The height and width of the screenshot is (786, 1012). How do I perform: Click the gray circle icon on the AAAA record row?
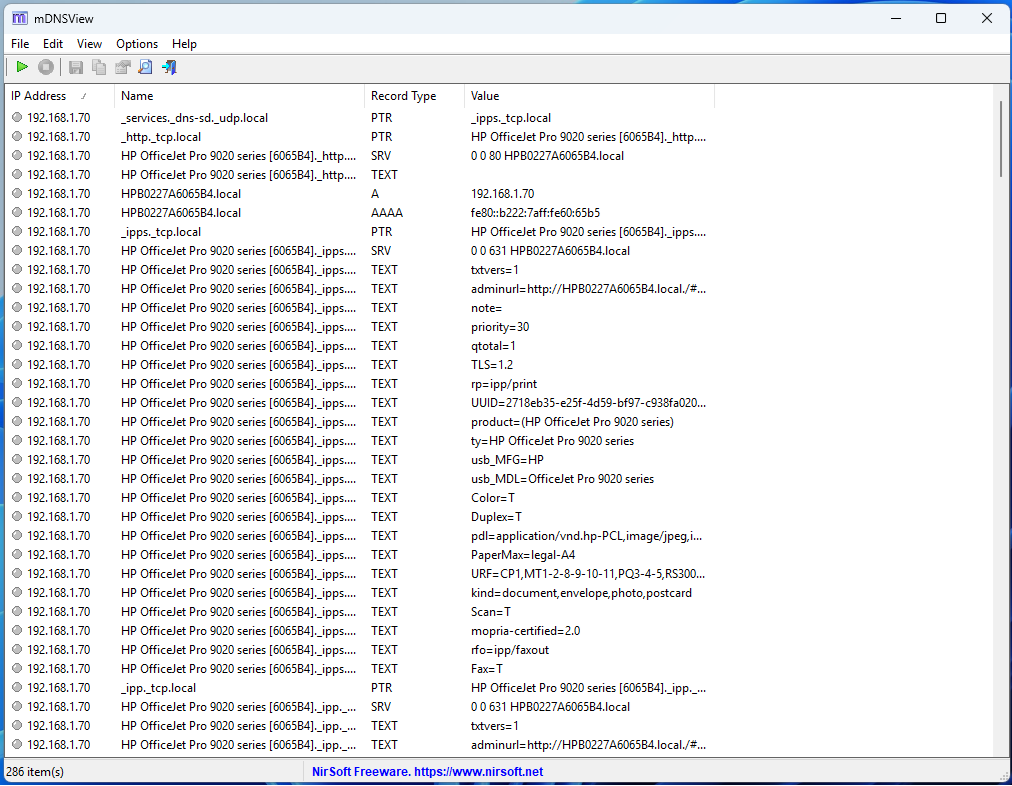click(x=17, y=212)
